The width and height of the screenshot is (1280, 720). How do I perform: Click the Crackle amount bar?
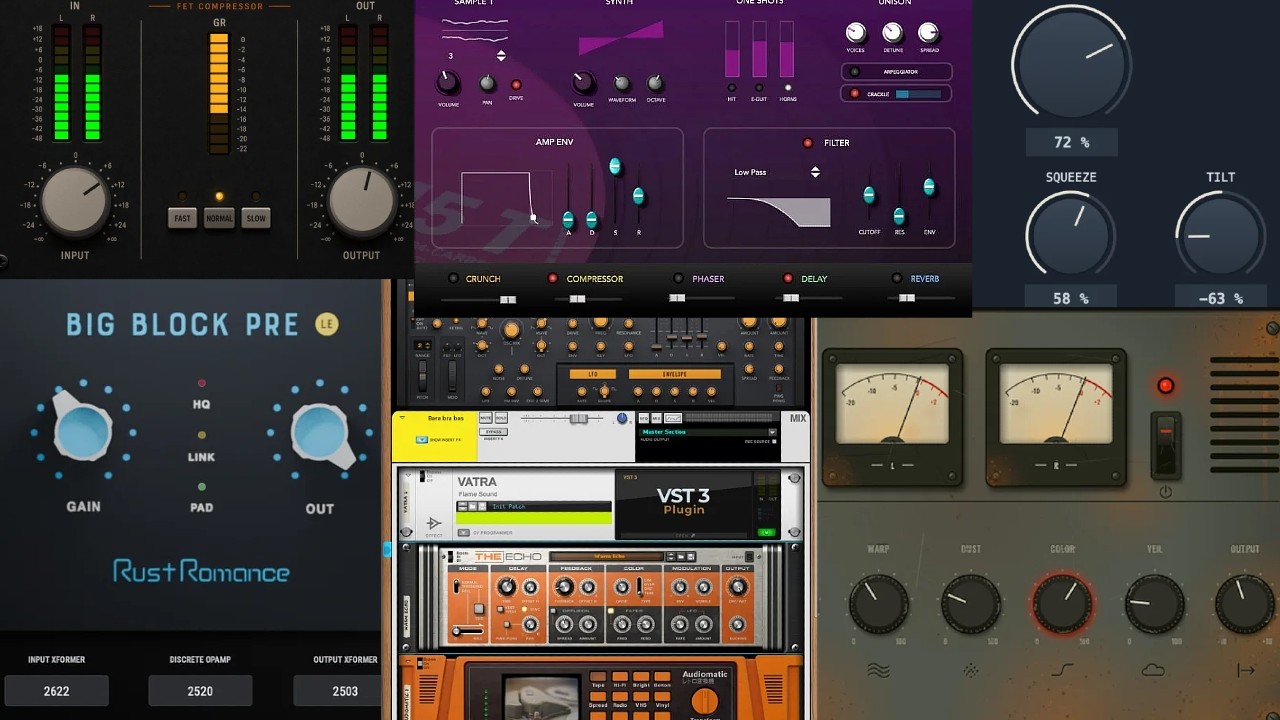[x=919, y=94]
